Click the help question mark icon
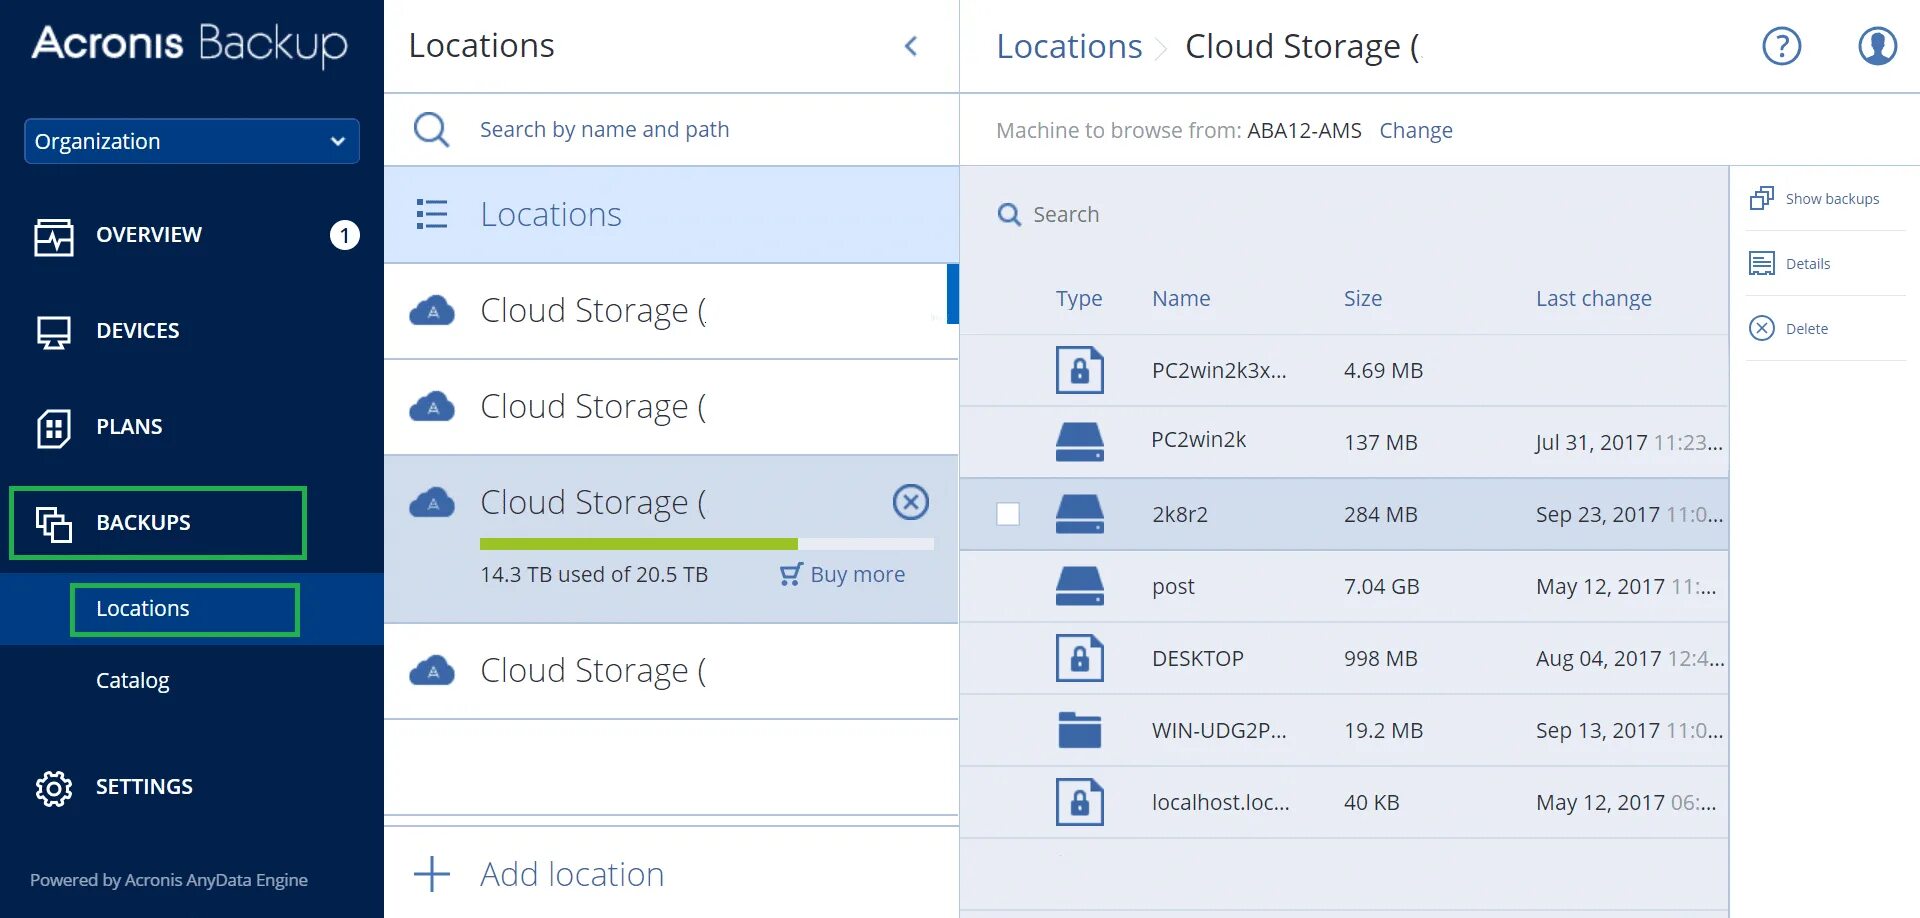Screen dimensions: 1920x918 tap(1781, 46)
